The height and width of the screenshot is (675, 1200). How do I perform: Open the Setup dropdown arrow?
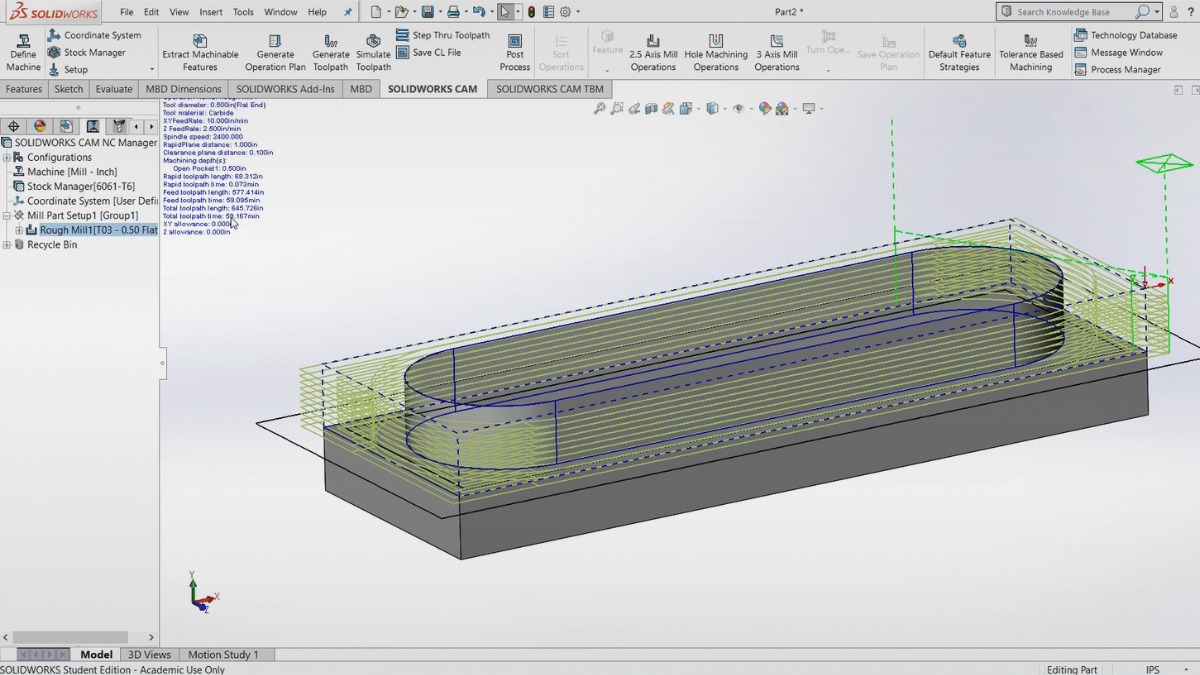(x=152, y=70)
